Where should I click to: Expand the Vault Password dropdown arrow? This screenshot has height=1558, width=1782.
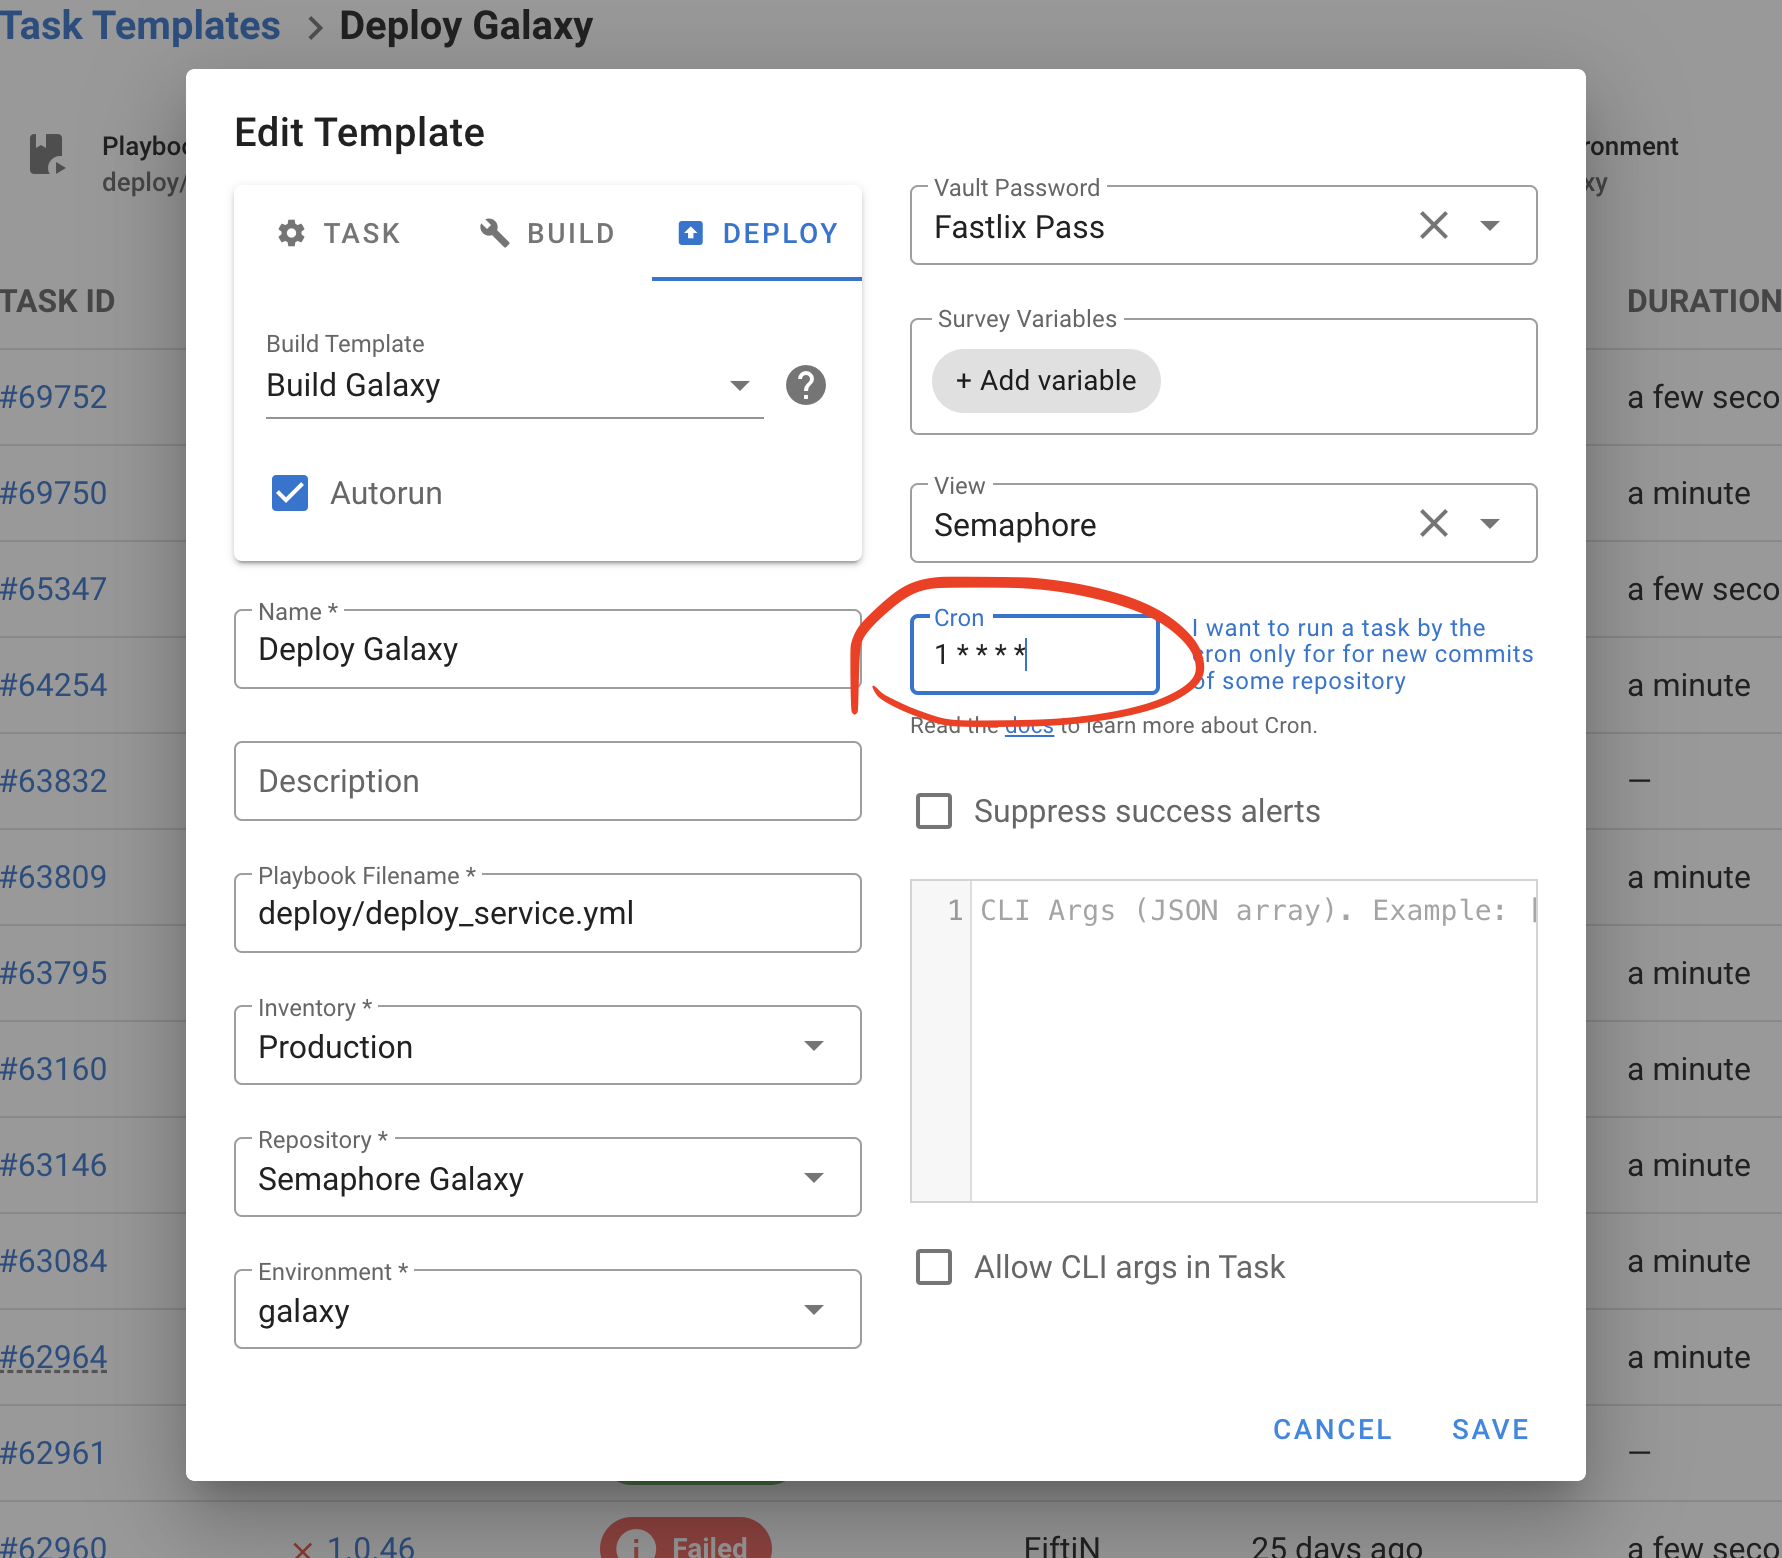[1490, 226]
